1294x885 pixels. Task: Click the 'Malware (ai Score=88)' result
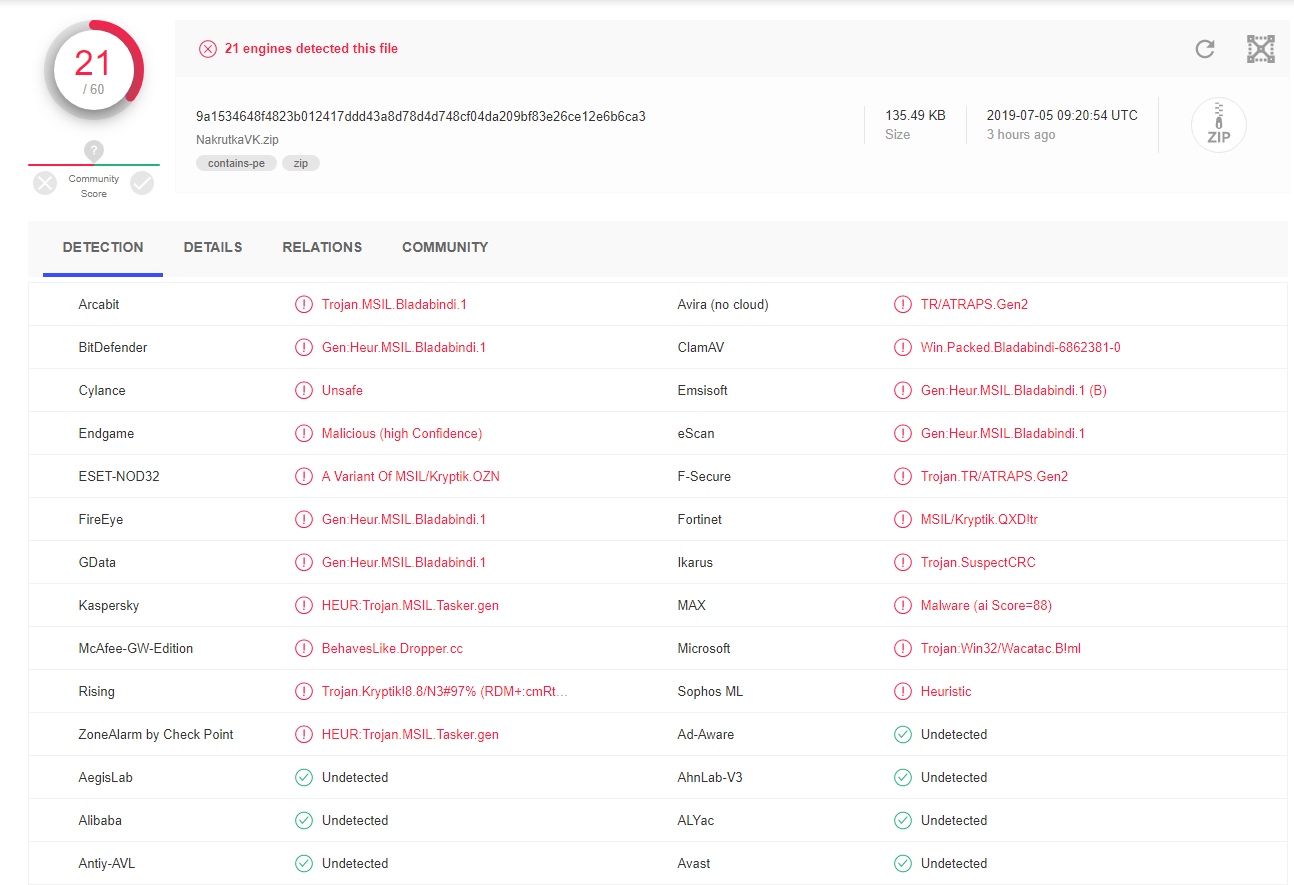[x=986, y=605]
